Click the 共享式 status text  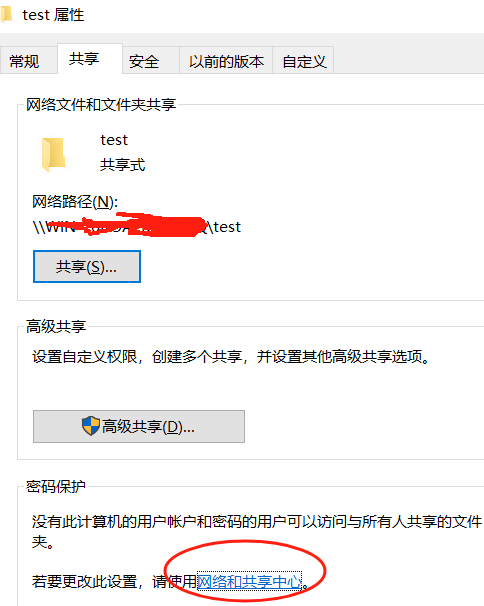click(123, 165)
